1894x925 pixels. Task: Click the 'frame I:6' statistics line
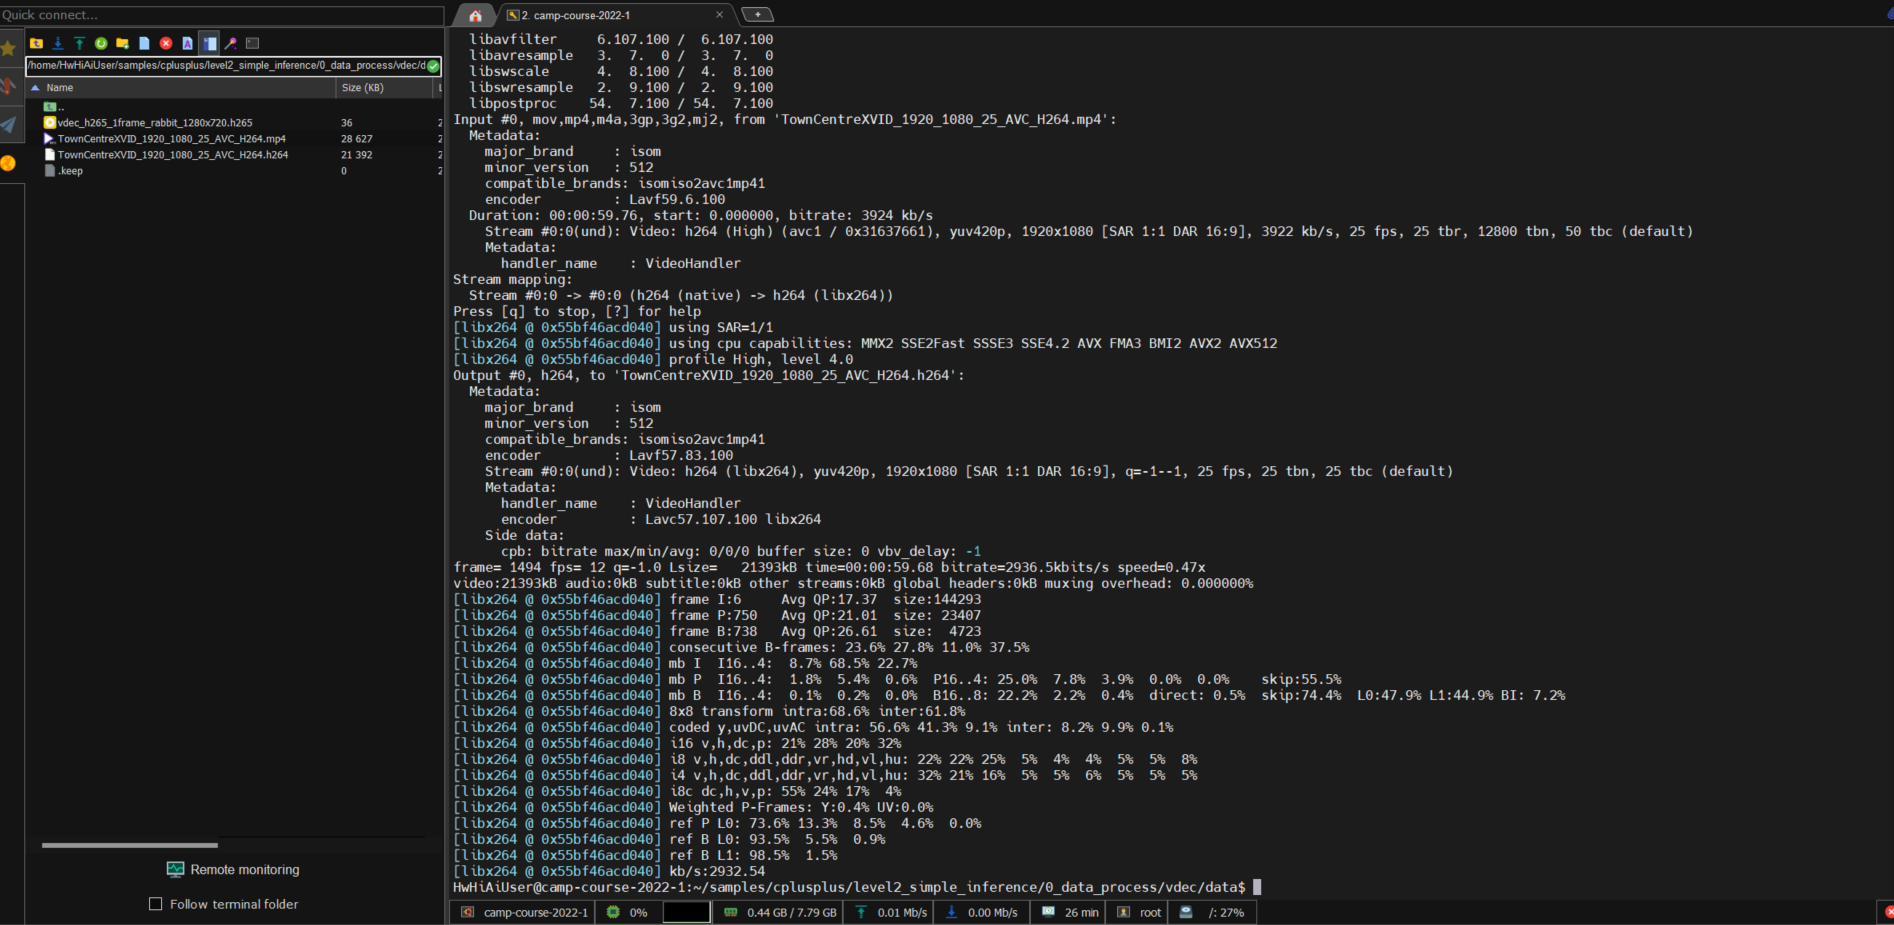pos(717,599)
